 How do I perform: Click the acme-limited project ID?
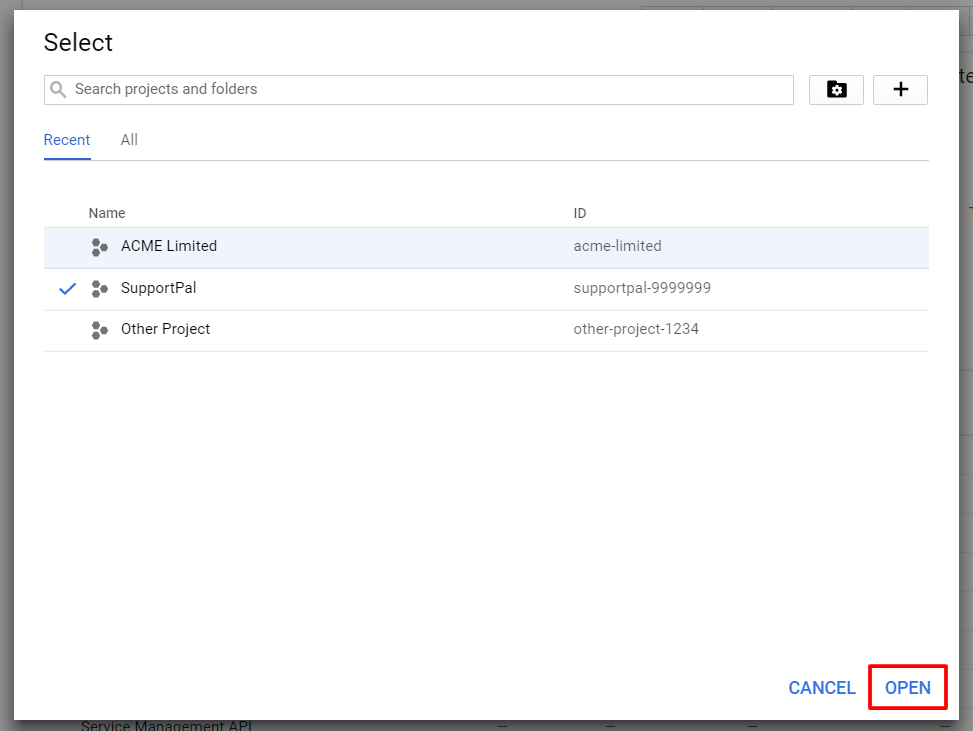(x=617, y=246)
